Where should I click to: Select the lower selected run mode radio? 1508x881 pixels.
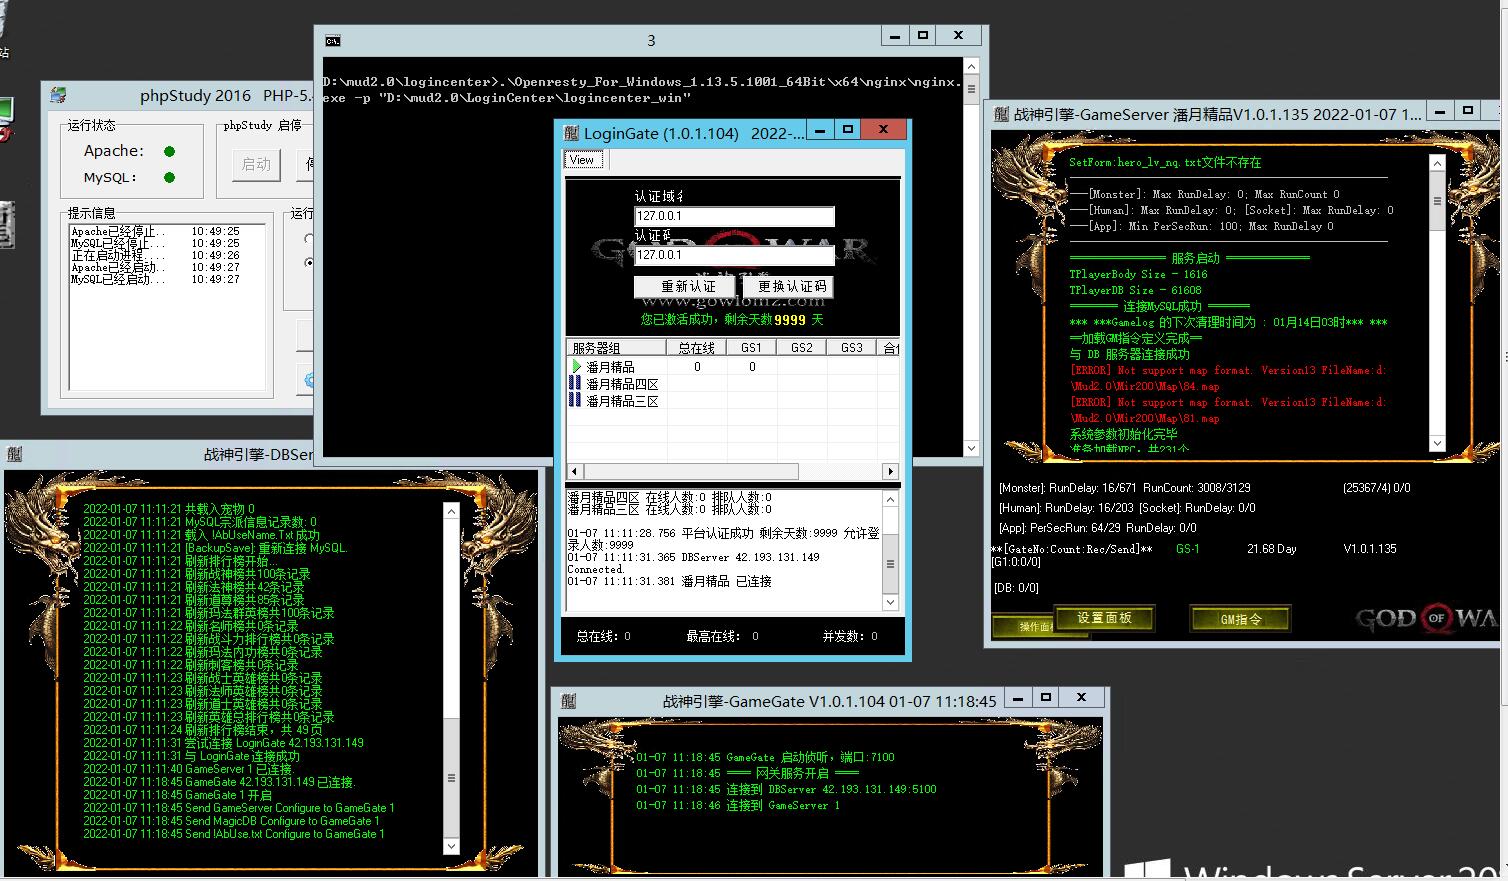pos(309,262)
